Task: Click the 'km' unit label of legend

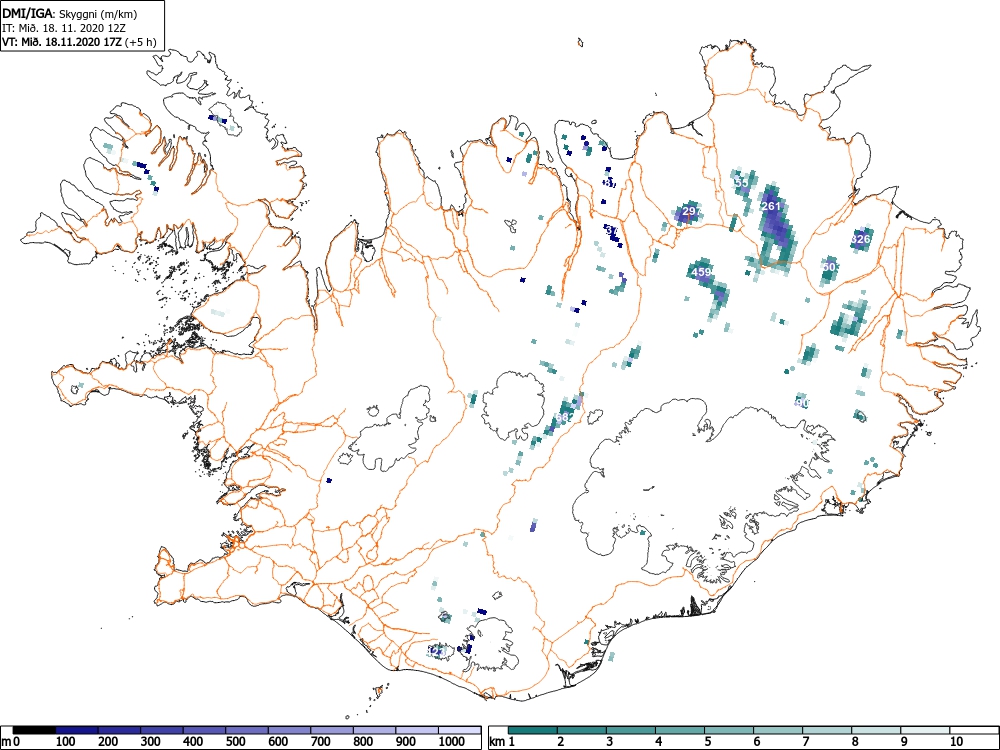Action: click(497, 742)
